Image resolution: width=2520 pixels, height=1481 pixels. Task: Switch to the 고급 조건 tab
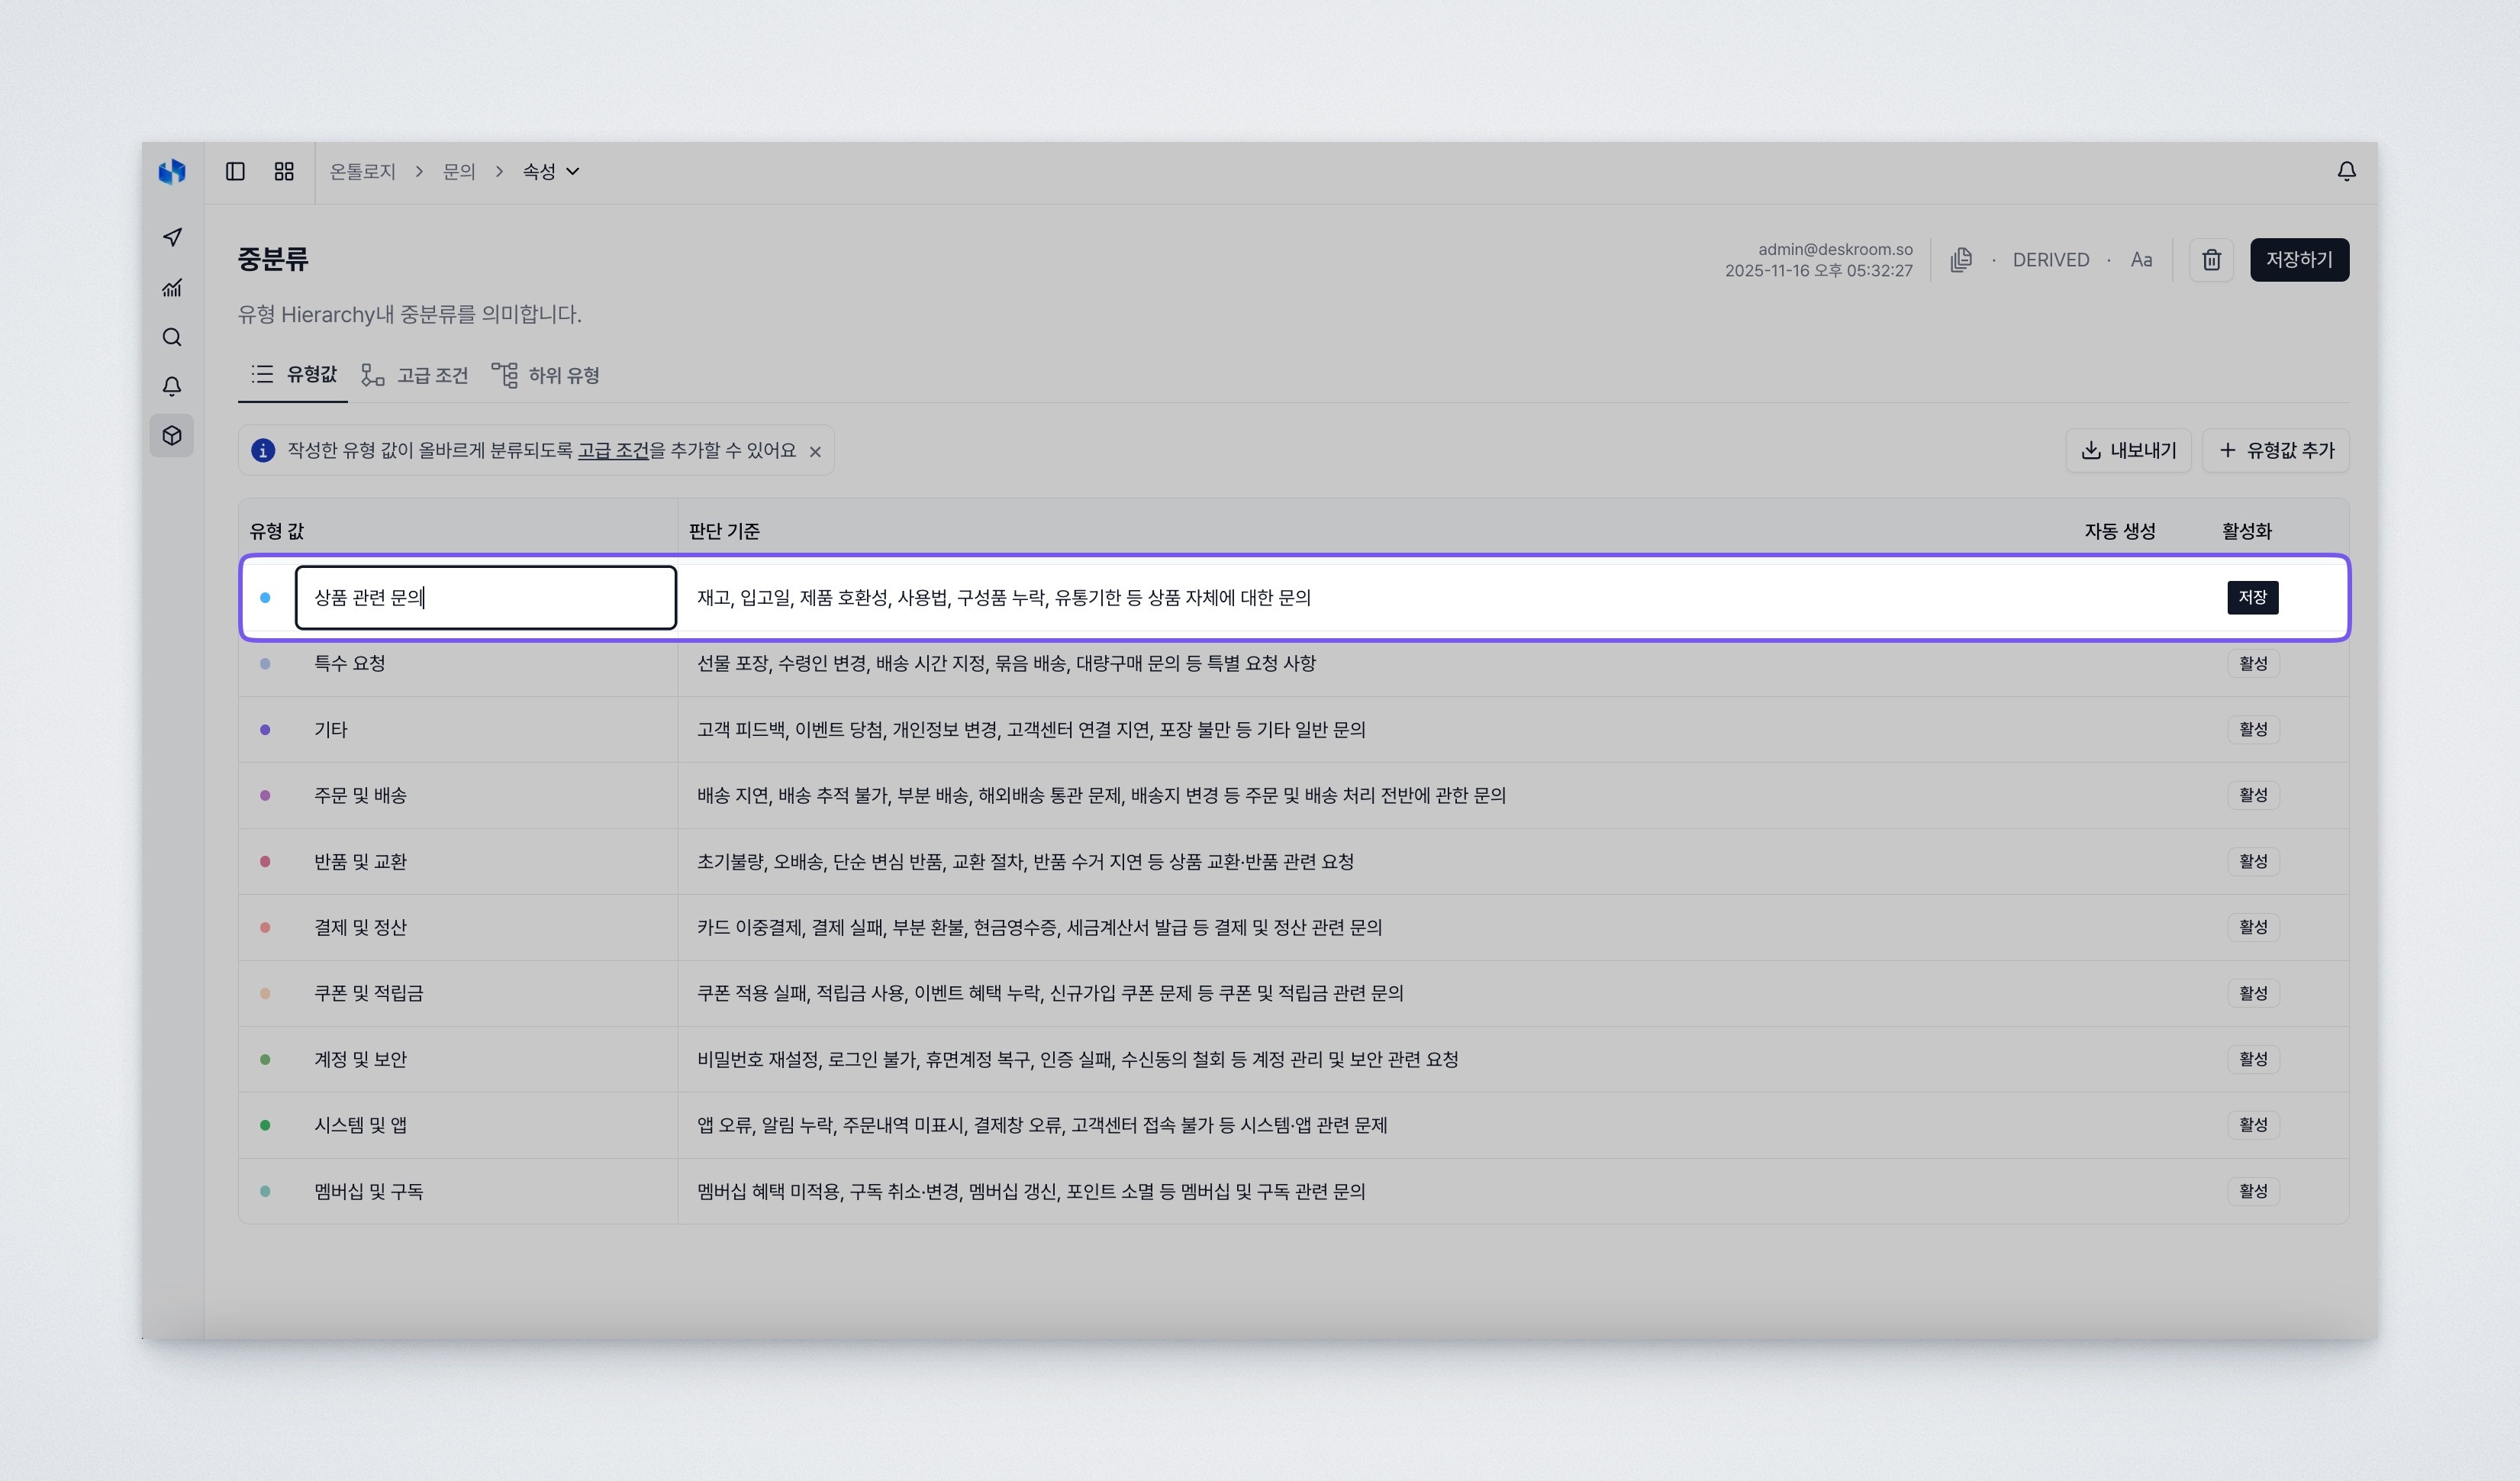click(431, 375)
